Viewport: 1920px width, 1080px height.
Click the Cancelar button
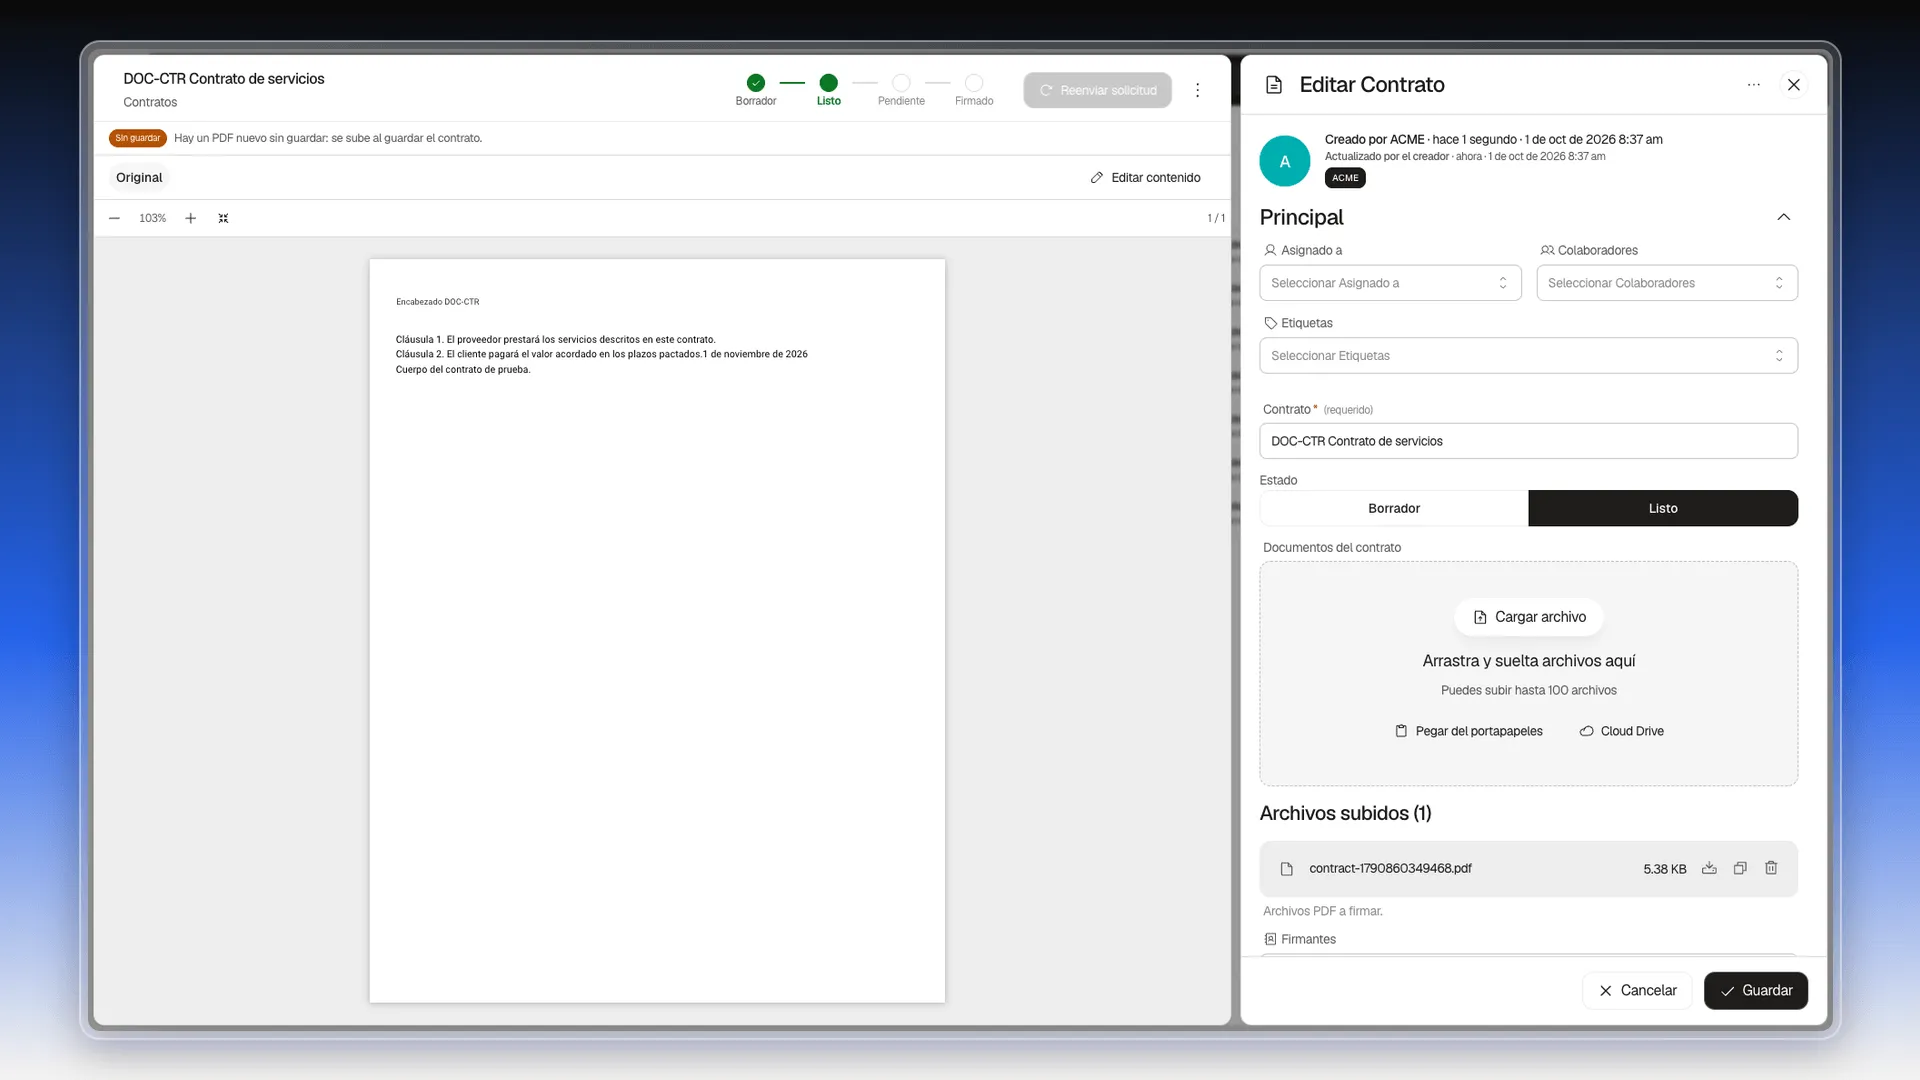pyautogui.click(x=1637, y=990)
